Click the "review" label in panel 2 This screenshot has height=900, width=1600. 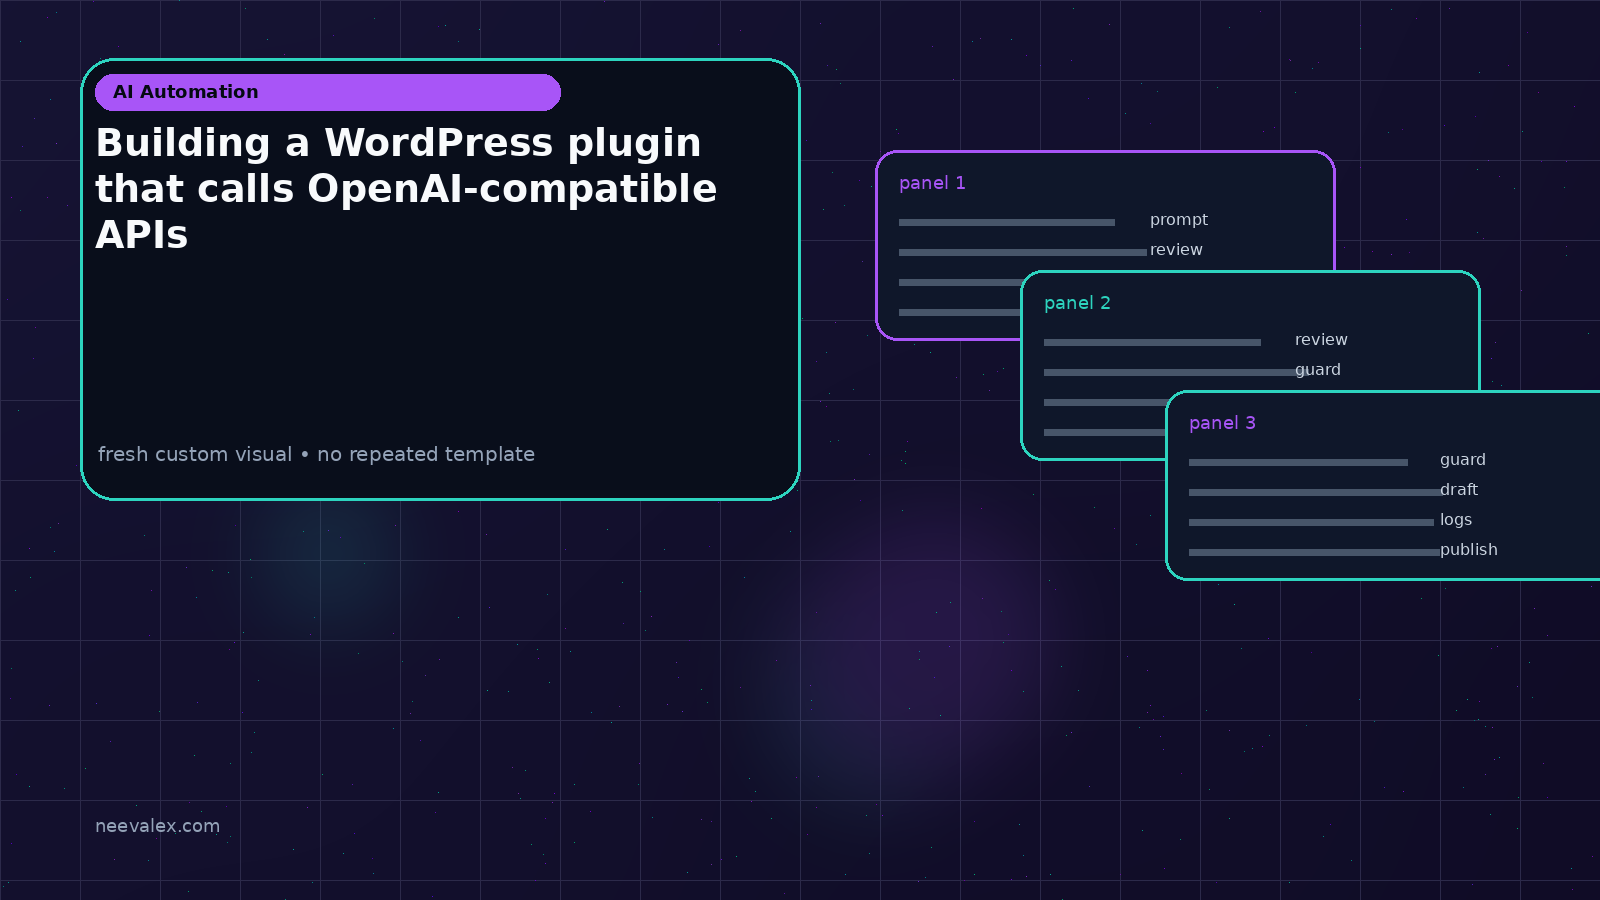(x=1321, y=340)
